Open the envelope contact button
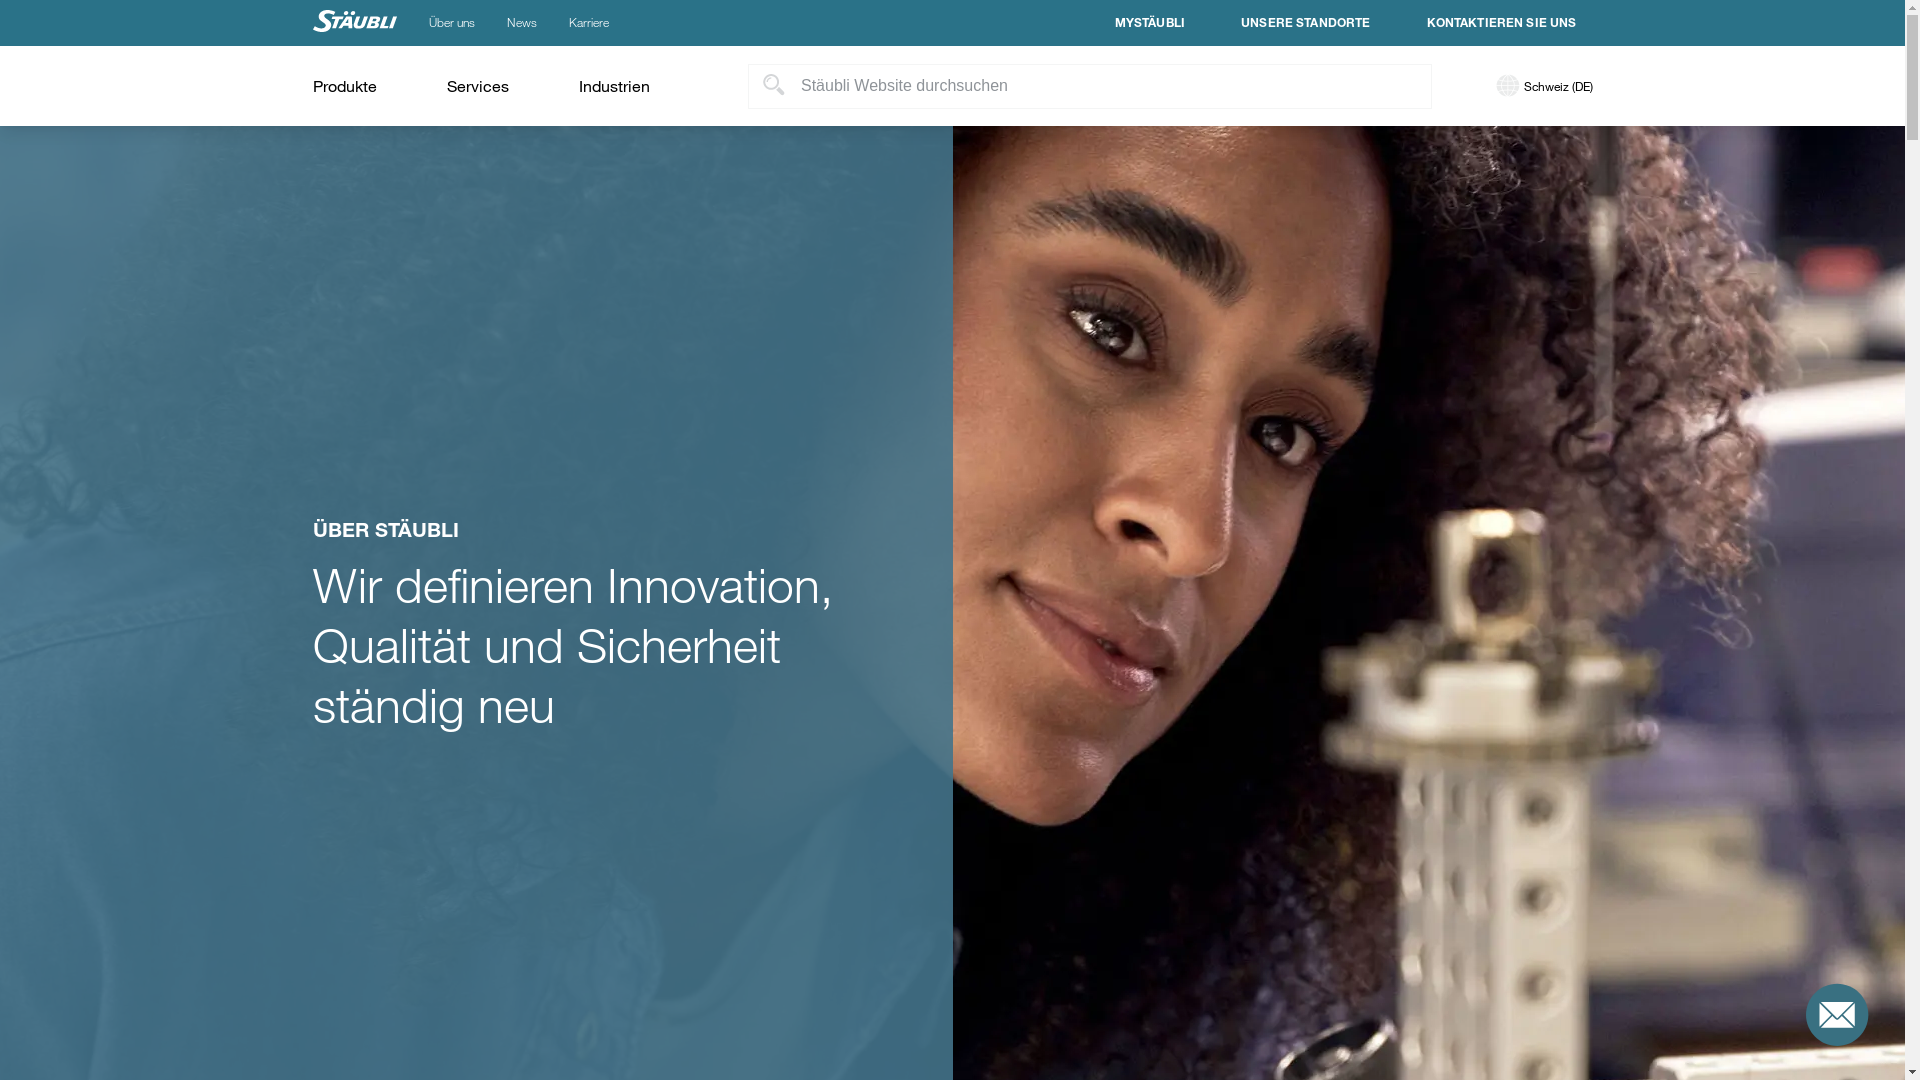The height and width of the screenshot is (1080, 1920). (x=1836, y=1014)
